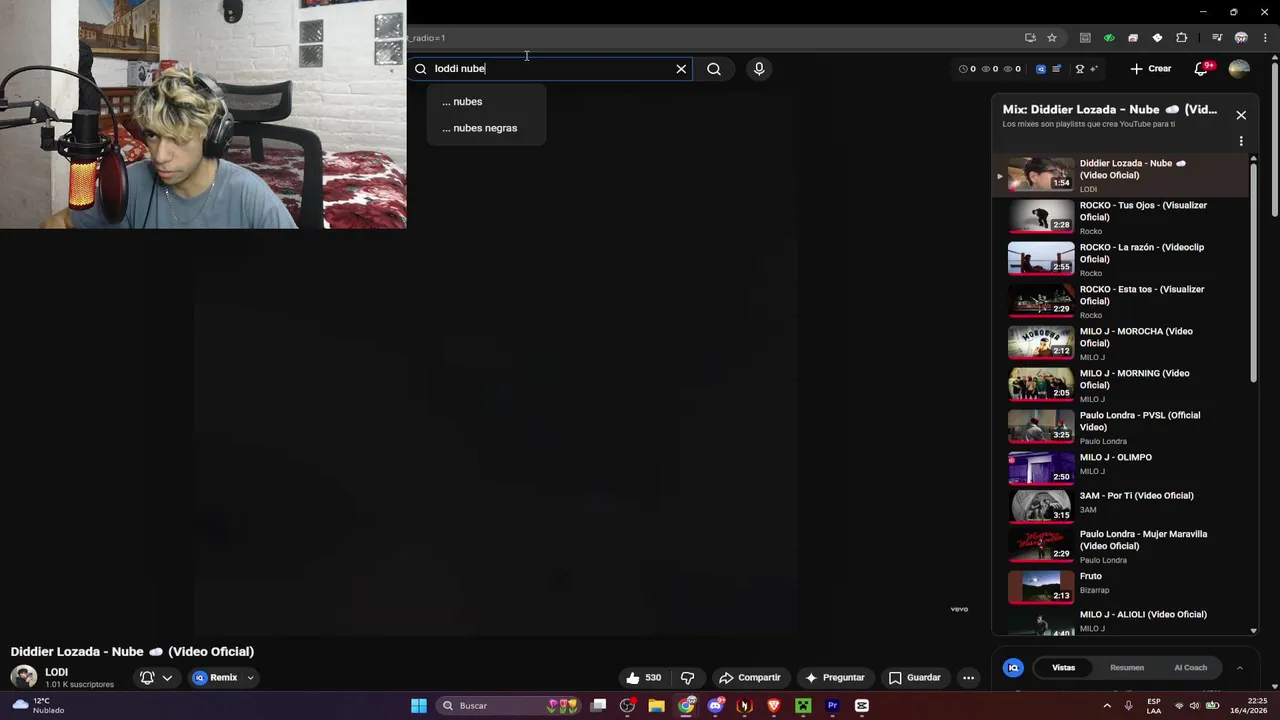
Task: Click the Preguntar button
Action: click(834, 677)
